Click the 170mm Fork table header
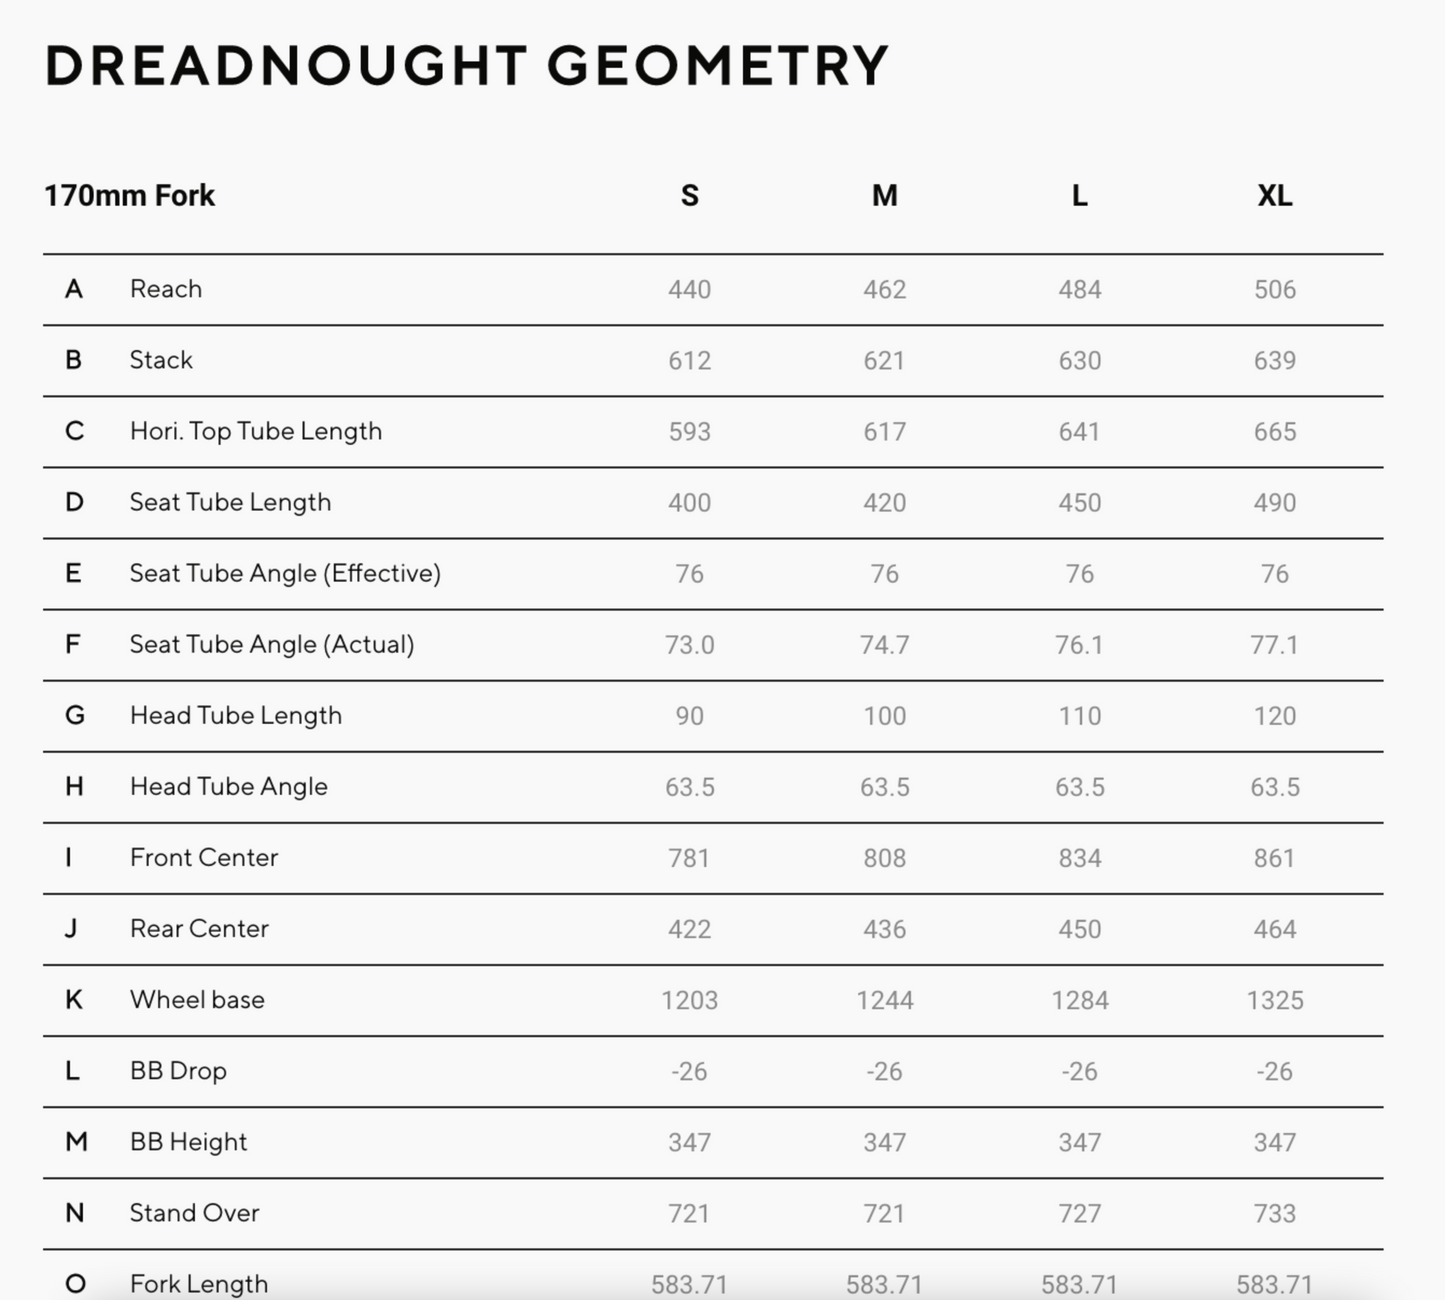The height and width of the screenshot is (1300, 1445). [x=129, y=195]
